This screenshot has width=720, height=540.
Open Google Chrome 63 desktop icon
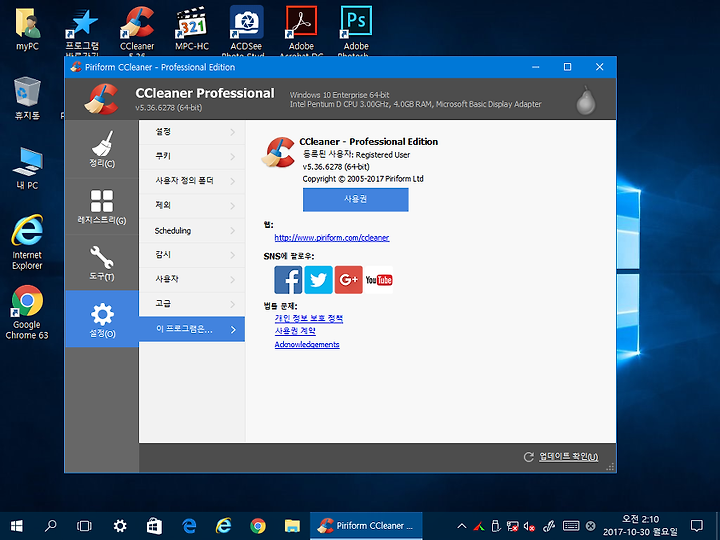coord(27,313)
